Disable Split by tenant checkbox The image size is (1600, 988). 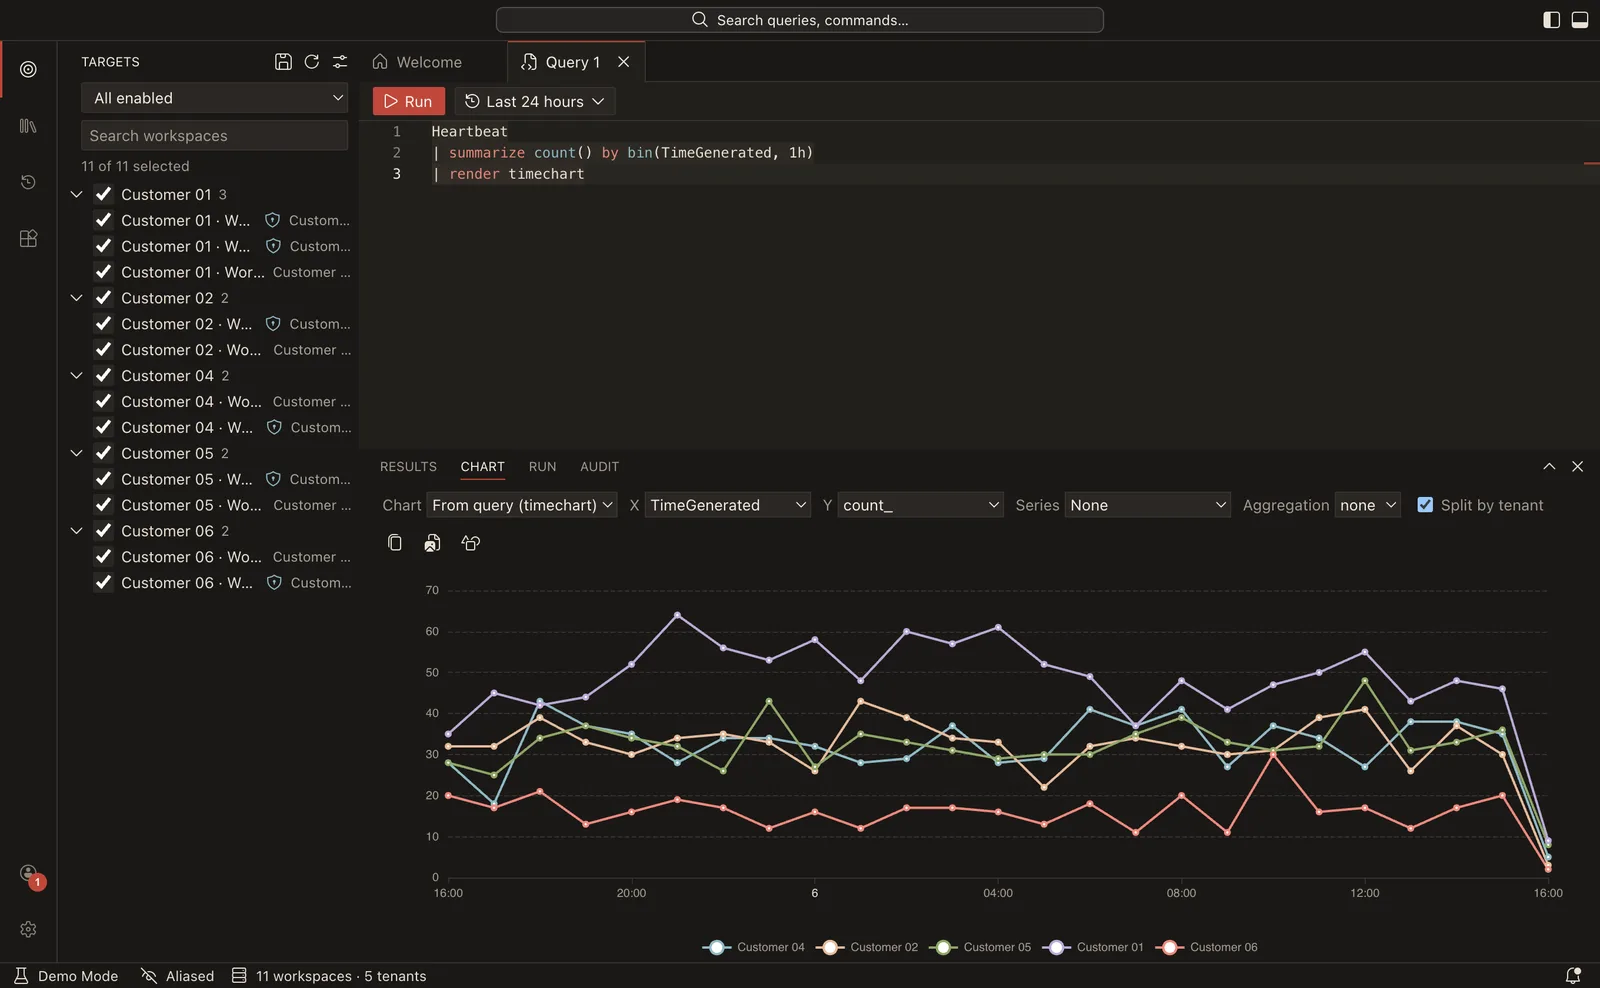pyautogui.click(x=1425, y=505)
